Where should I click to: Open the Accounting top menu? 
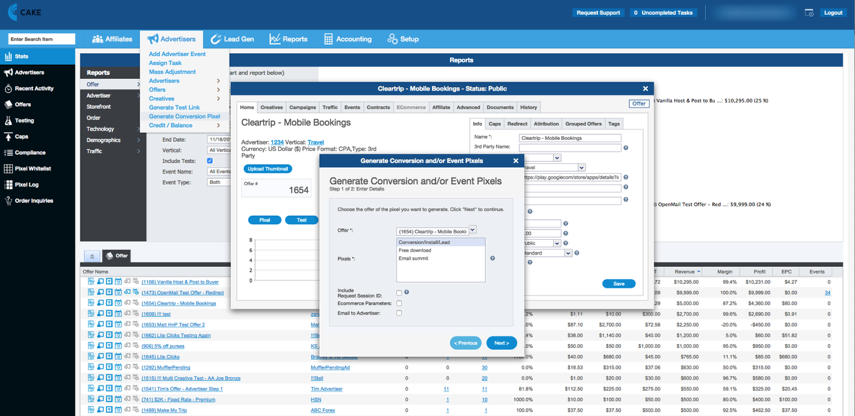348,39
